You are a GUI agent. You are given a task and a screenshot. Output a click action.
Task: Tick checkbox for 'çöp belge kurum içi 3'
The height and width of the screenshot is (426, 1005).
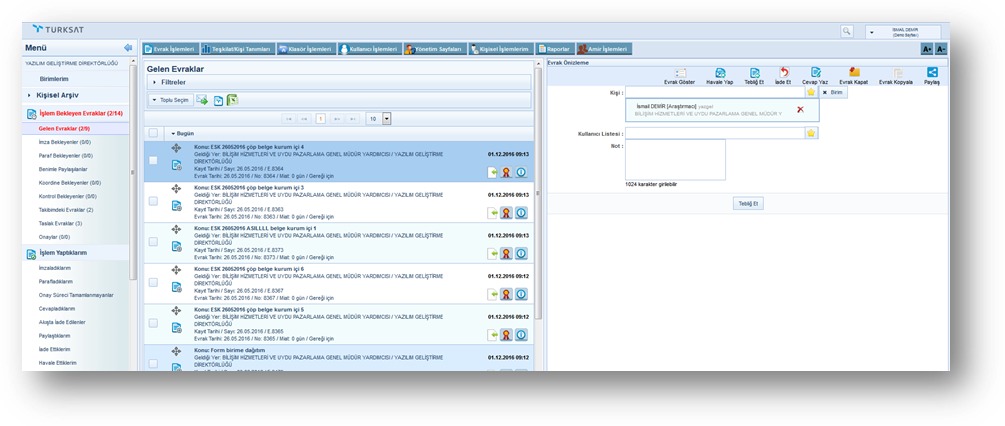153,201
